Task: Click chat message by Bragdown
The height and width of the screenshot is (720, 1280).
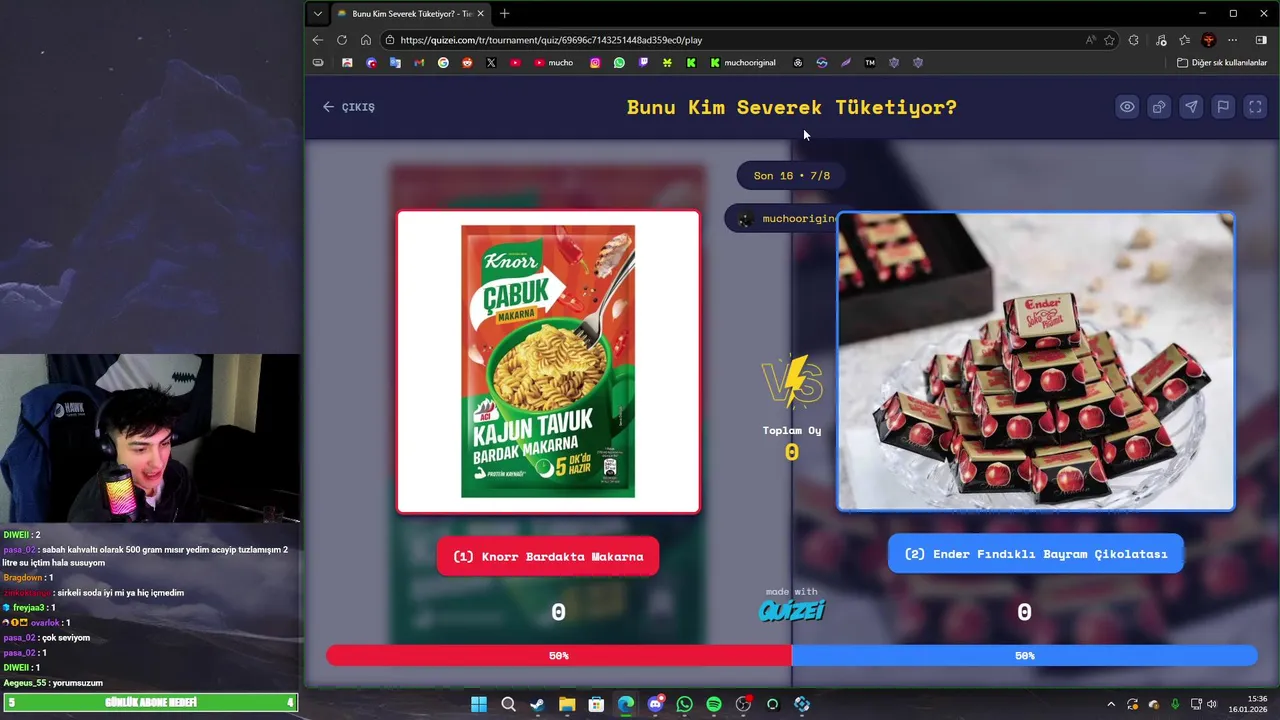Action: click(x=28, y=577)
